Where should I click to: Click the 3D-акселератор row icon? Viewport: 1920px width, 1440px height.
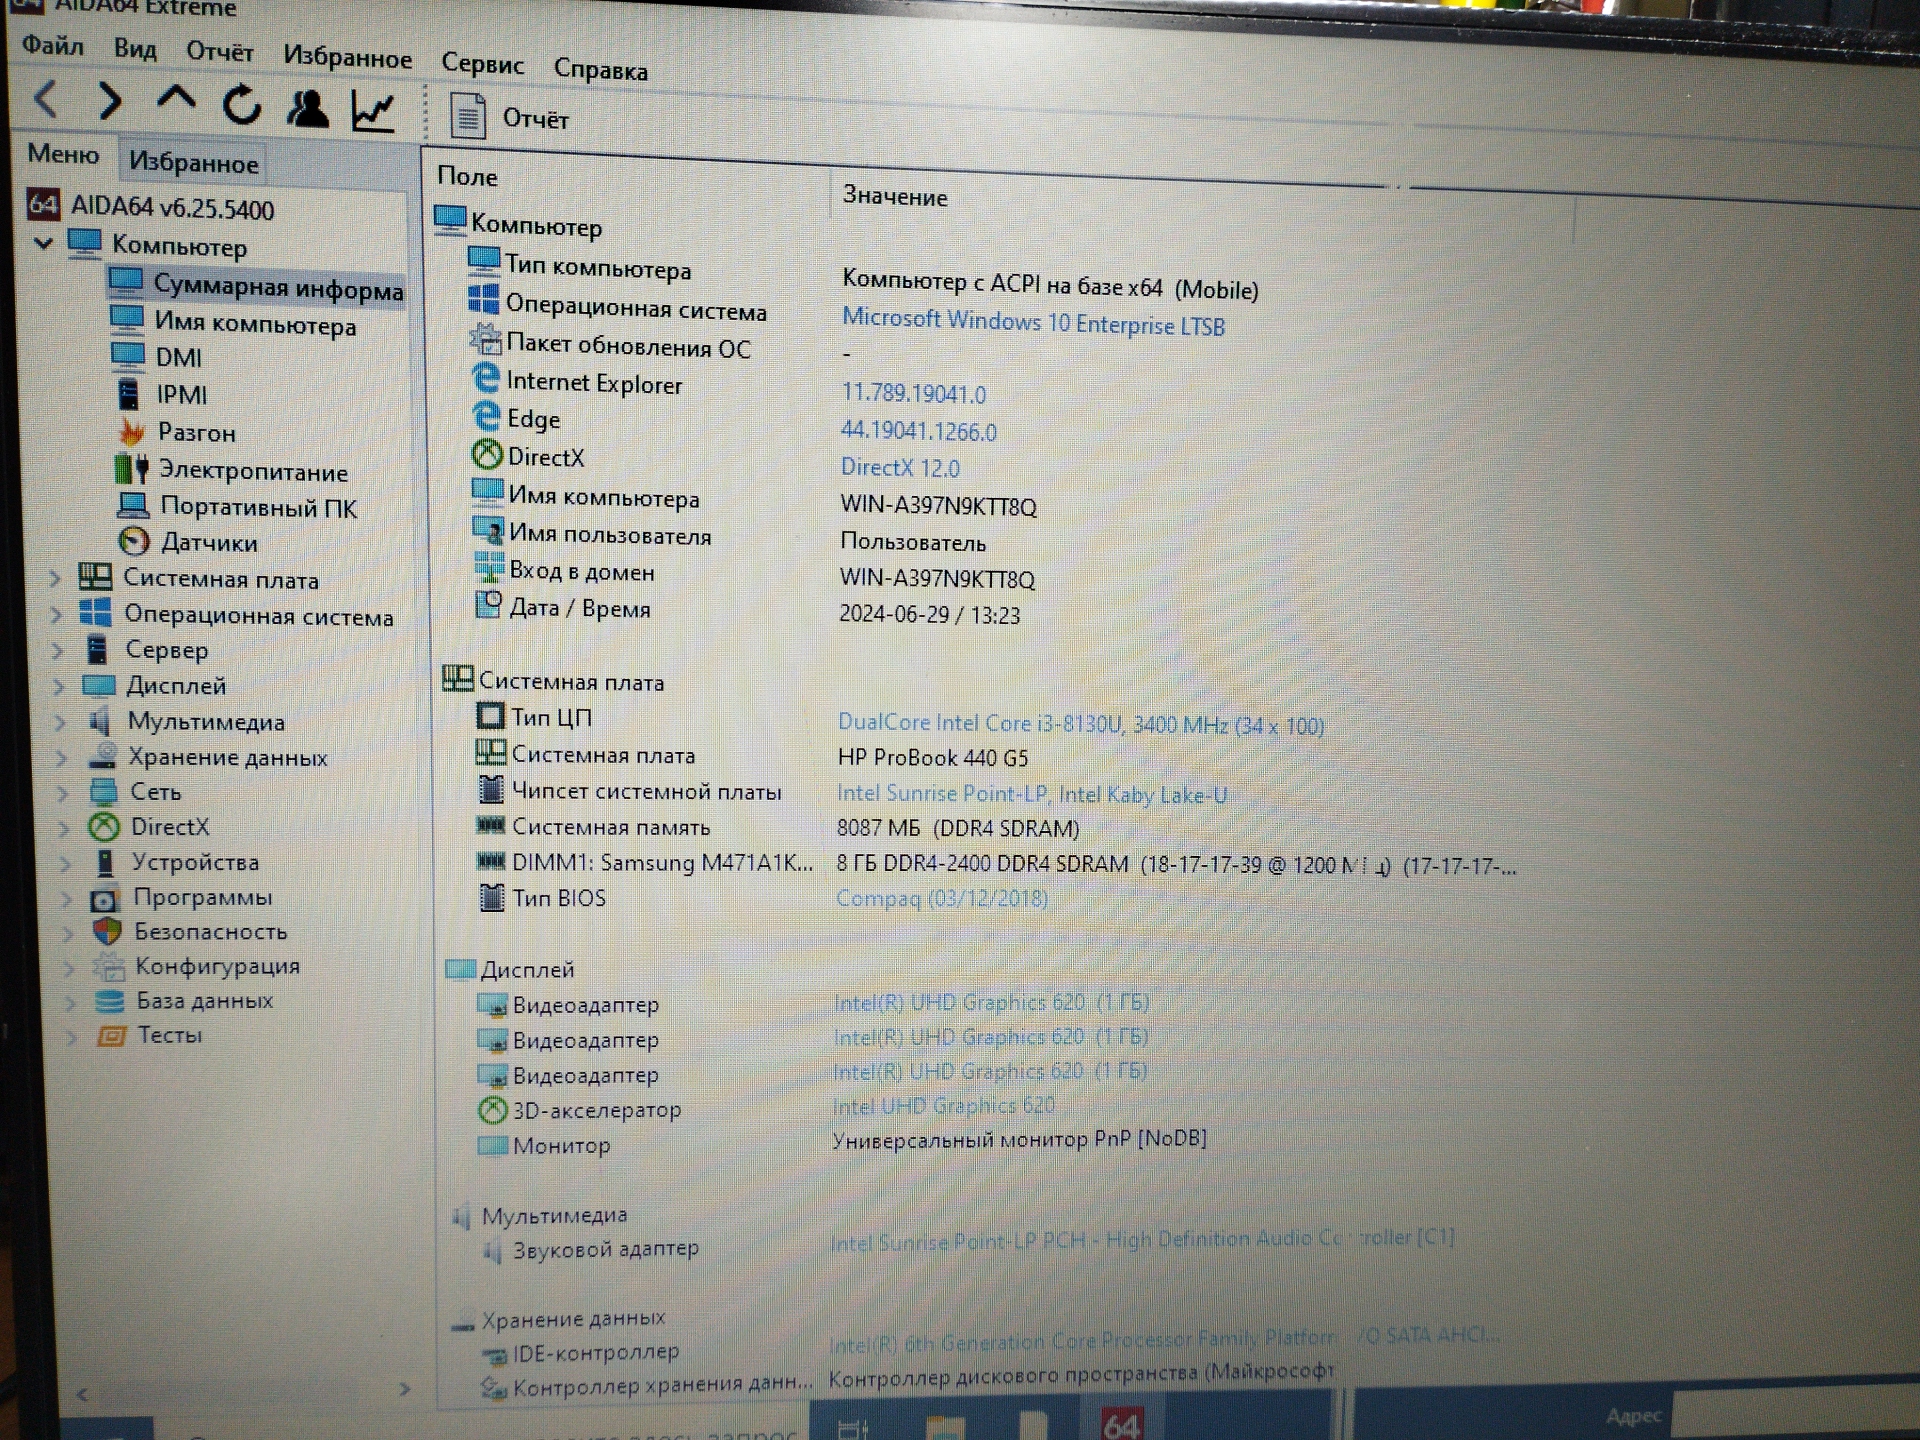point(492,1109)
